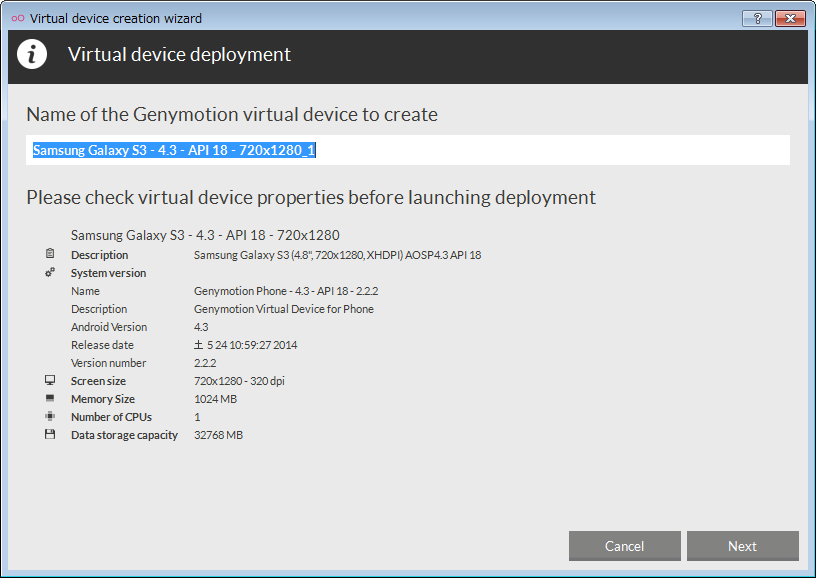The image size is (816, 578).
Task: Click the bold 'System version' label
Action: [108, 273]
